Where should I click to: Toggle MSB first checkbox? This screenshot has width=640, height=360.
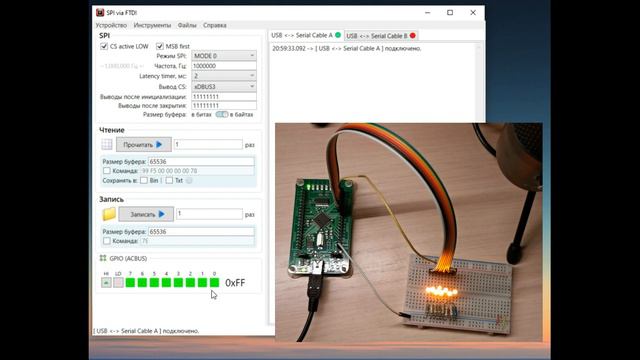160,46
